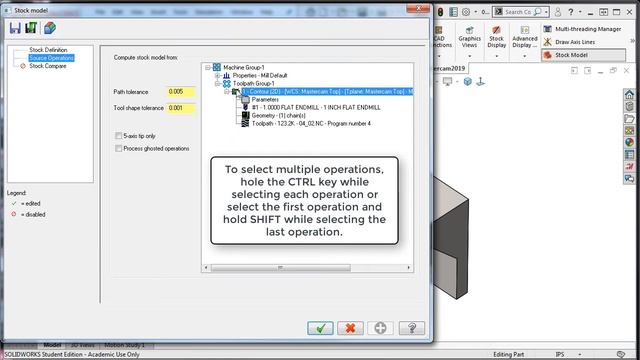Click the 3D view cube icon in viewport toolbar

[x=468, y=82]
